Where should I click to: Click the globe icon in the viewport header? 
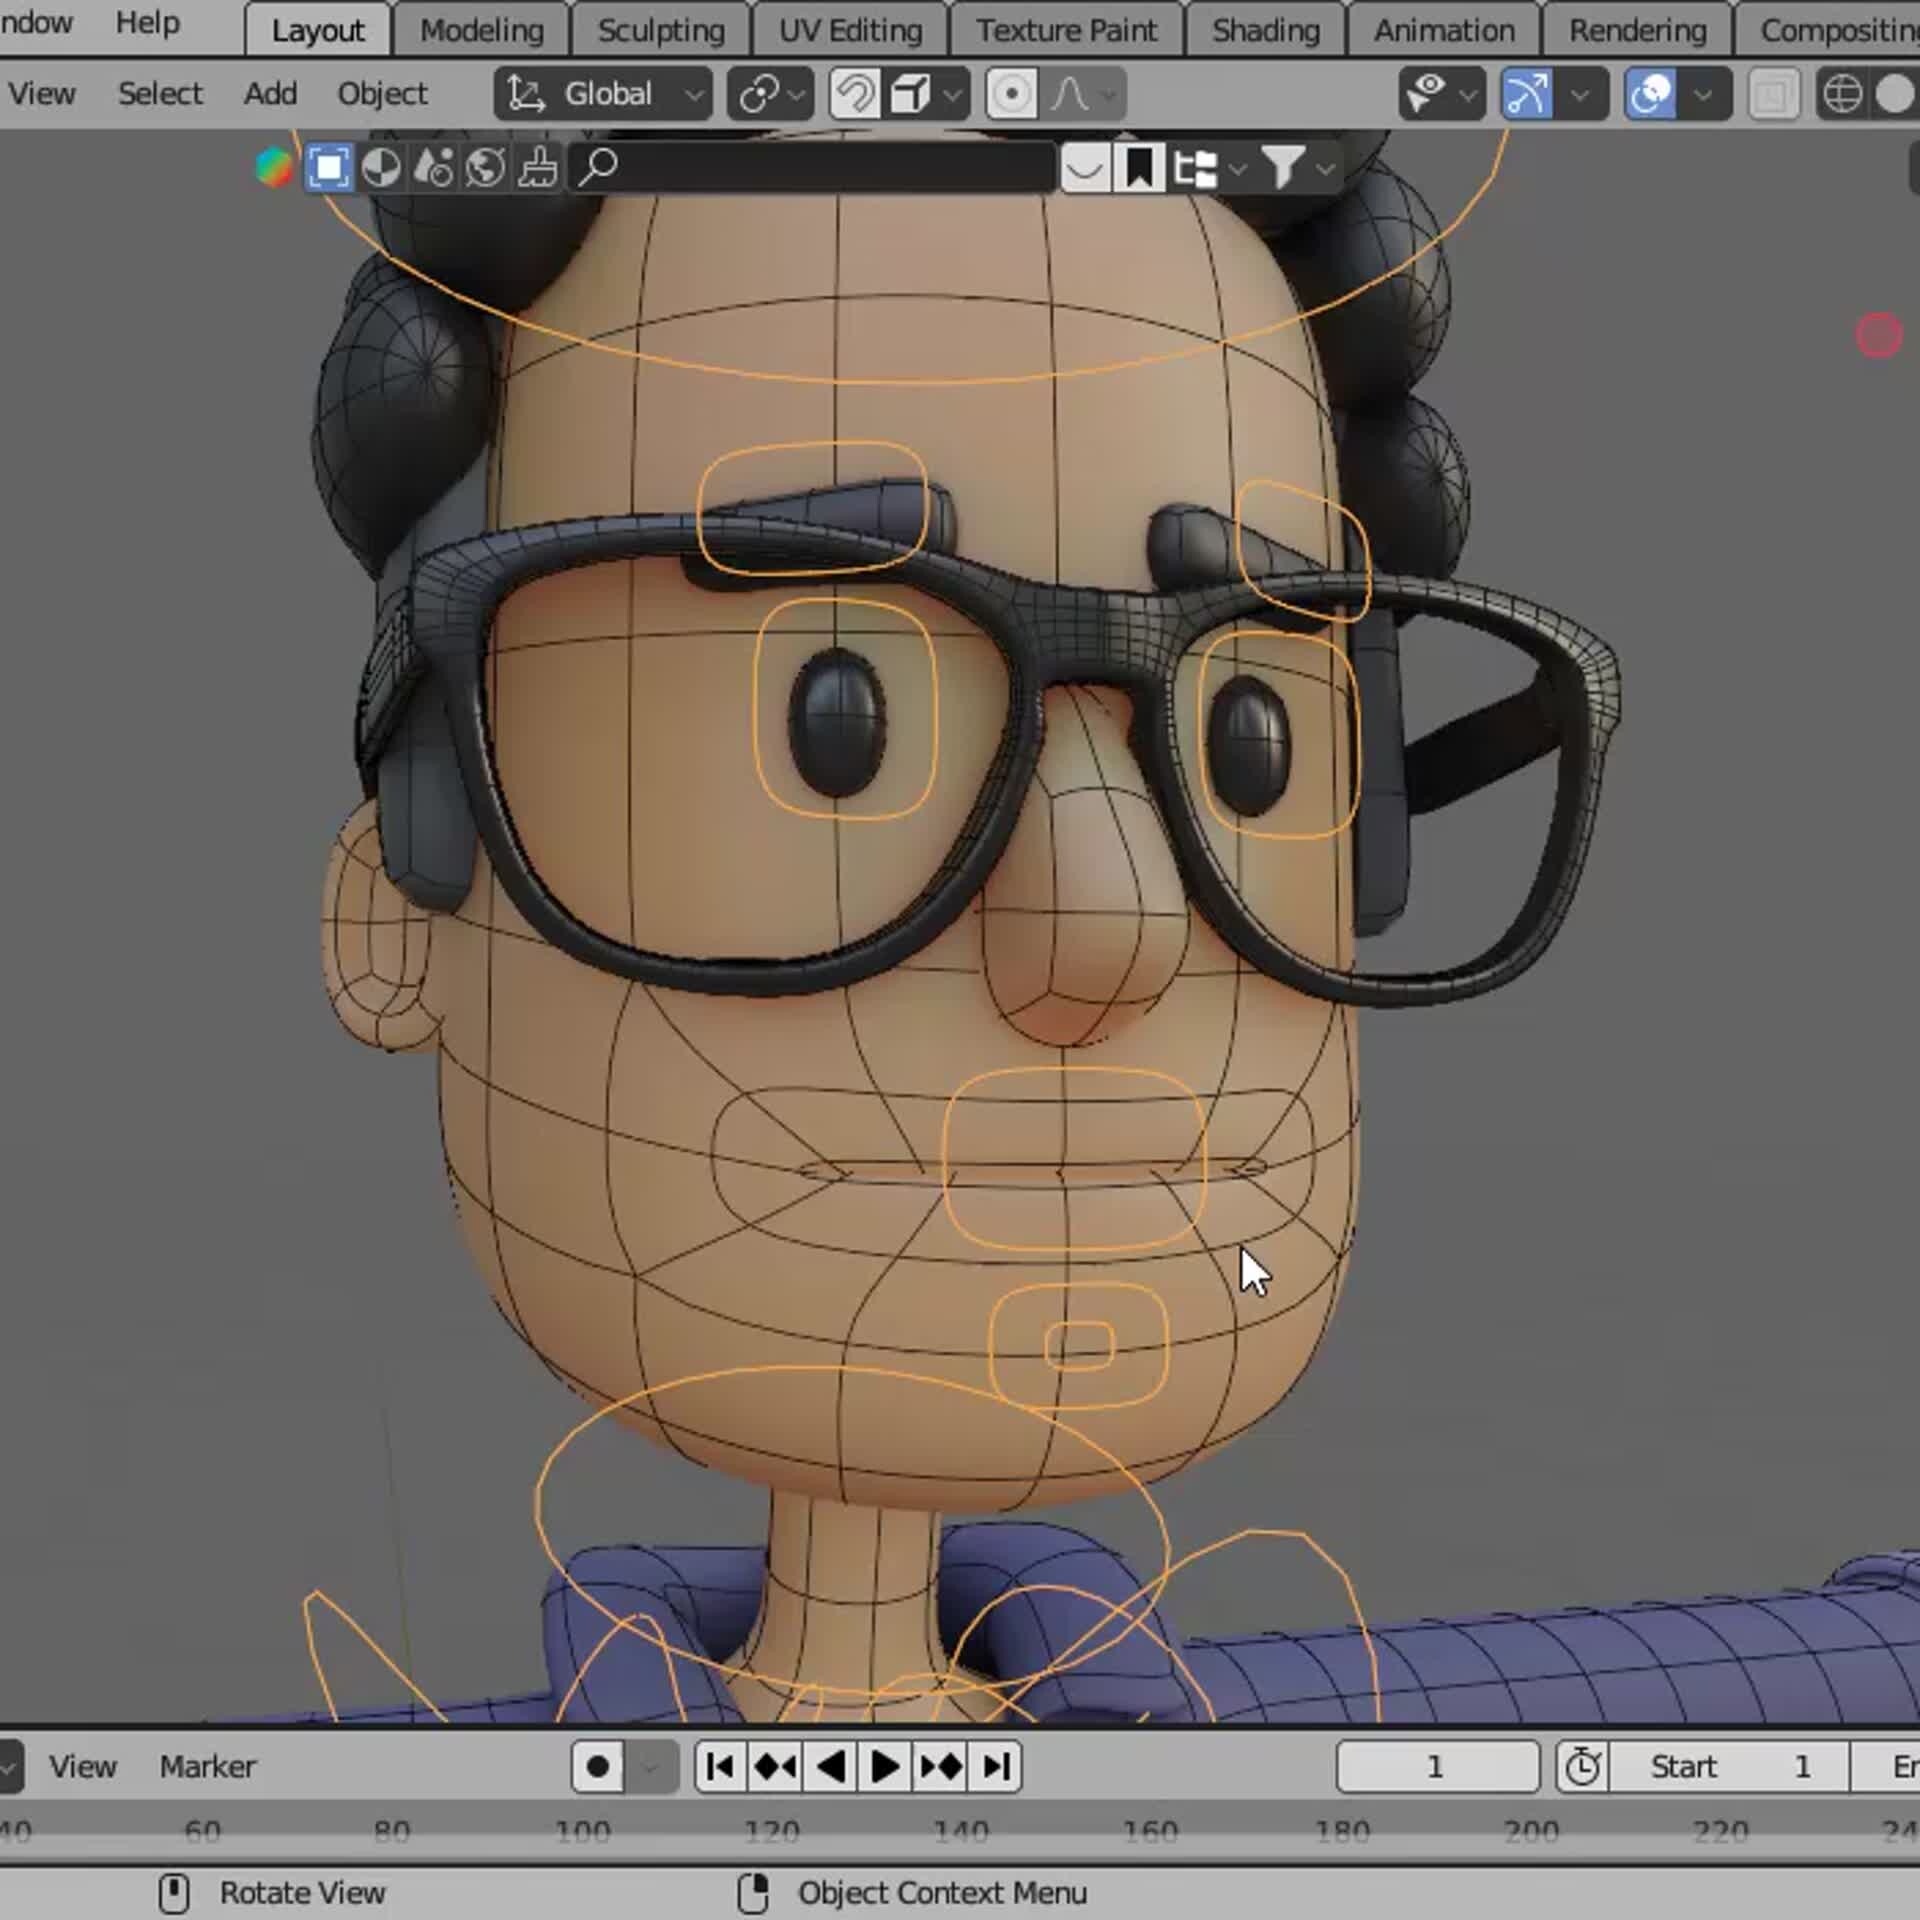click(x=1843, y=93)
